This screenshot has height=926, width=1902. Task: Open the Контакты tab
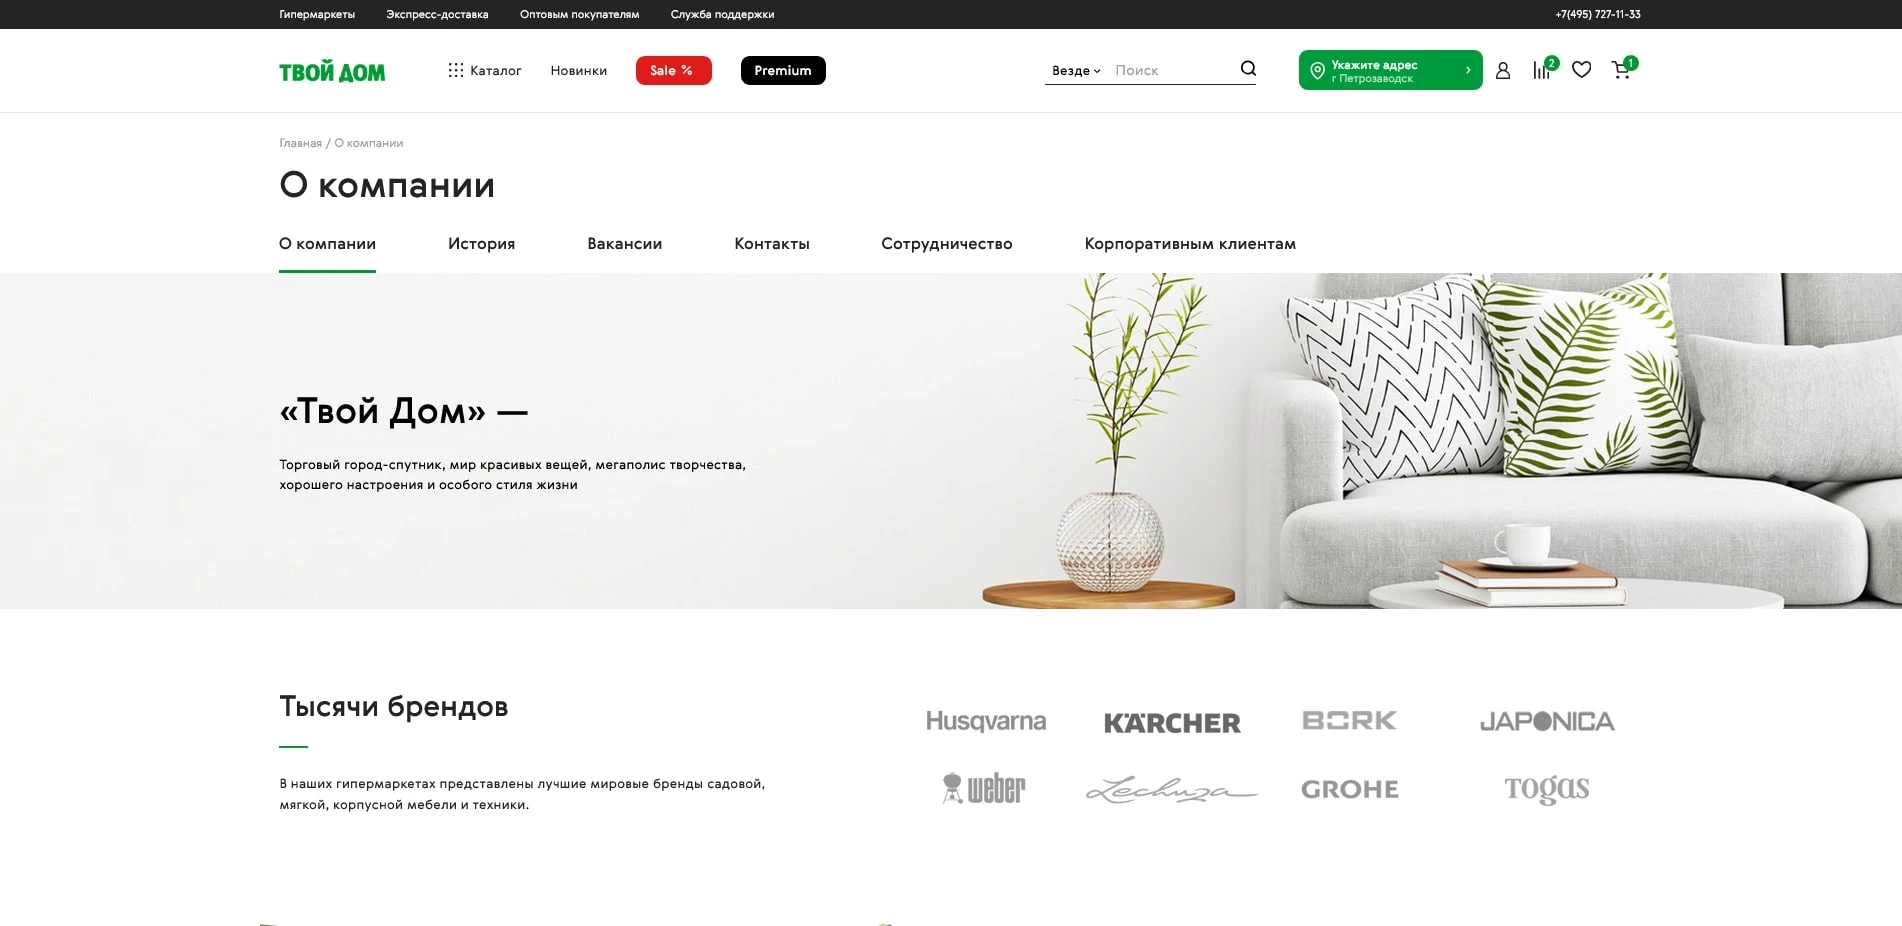(772, 244)
